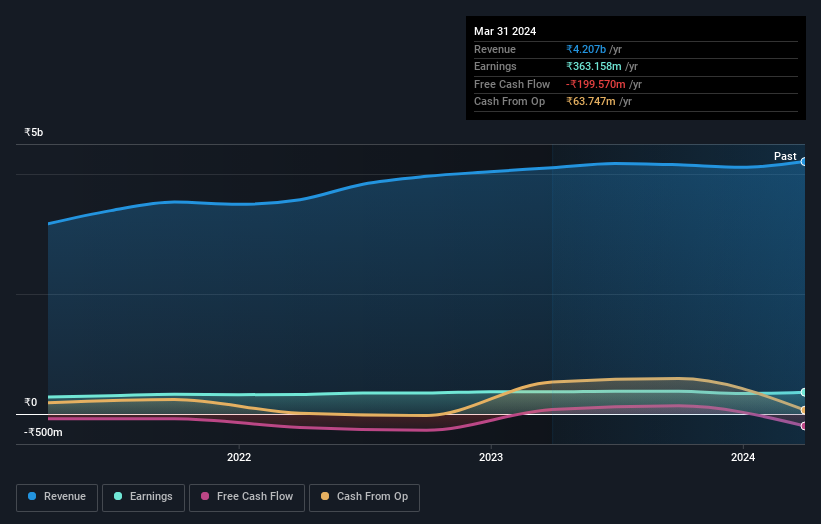The image size is (821, 524).
Task: Click the 2024 x-axis label
Action: point(743,457)
